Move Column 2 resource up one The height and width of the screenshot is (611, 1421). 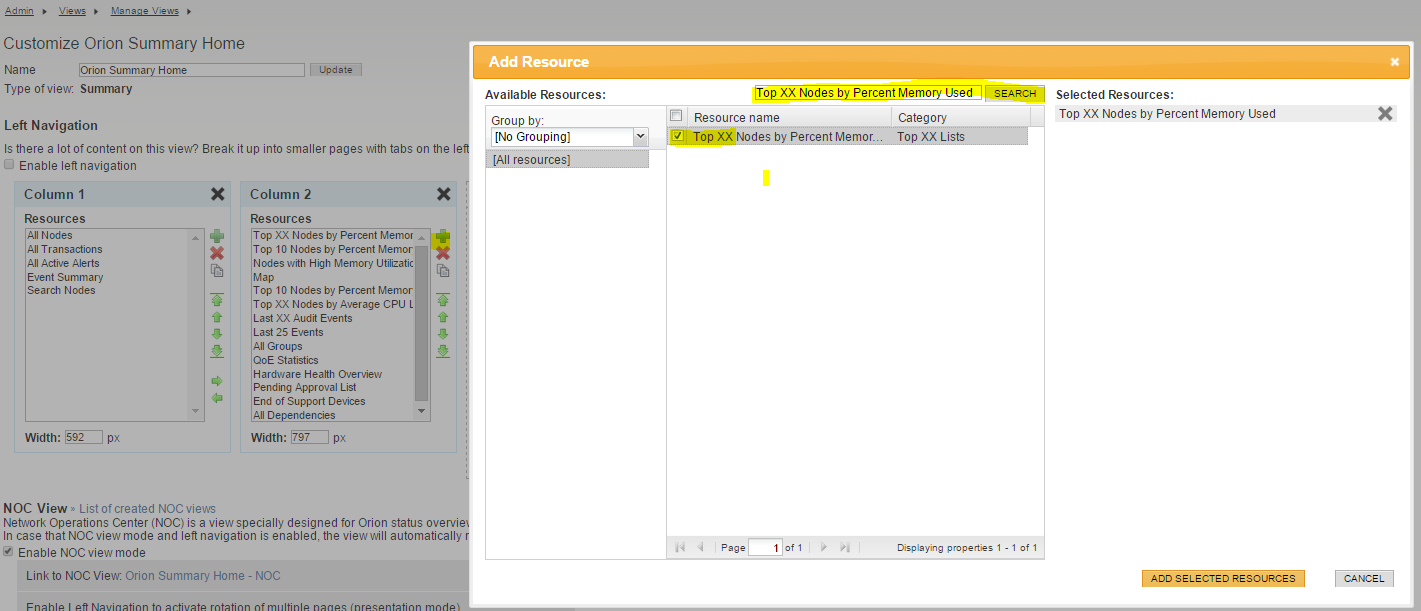443,317
